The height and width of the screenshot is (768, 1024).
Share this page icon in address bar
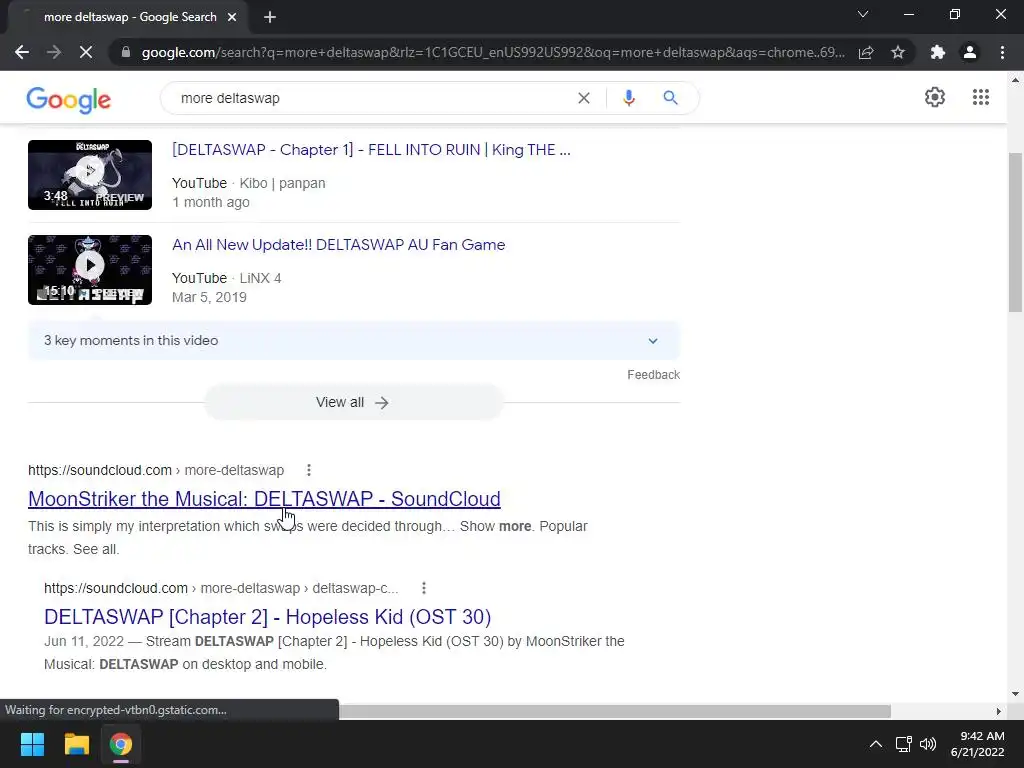pyautogui.click(x=866, y=52)
